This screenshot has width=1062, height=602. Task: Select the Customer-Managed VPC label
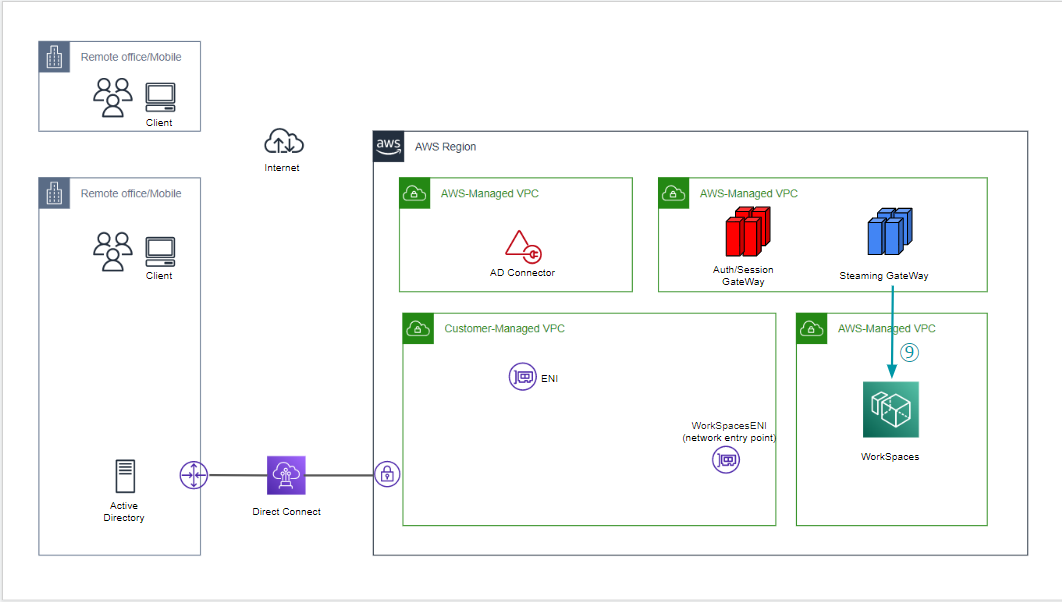pos(505,328)
